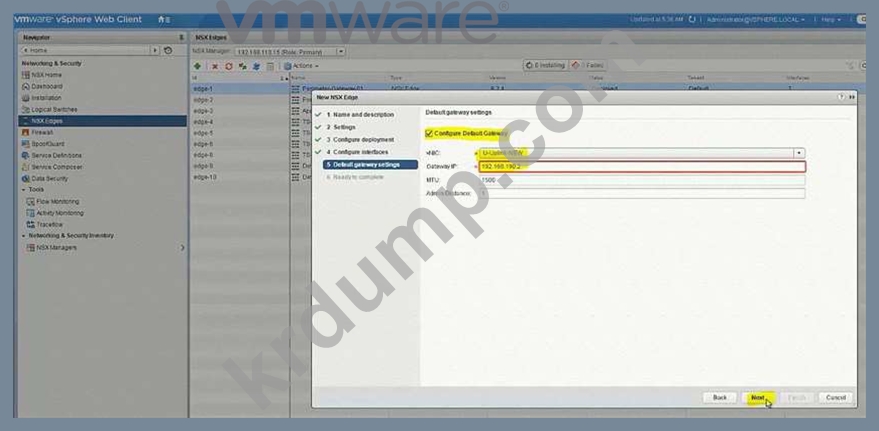Pin the Navigator panel
The width and height of the screenshot is (879, 431).
[181, 38]
